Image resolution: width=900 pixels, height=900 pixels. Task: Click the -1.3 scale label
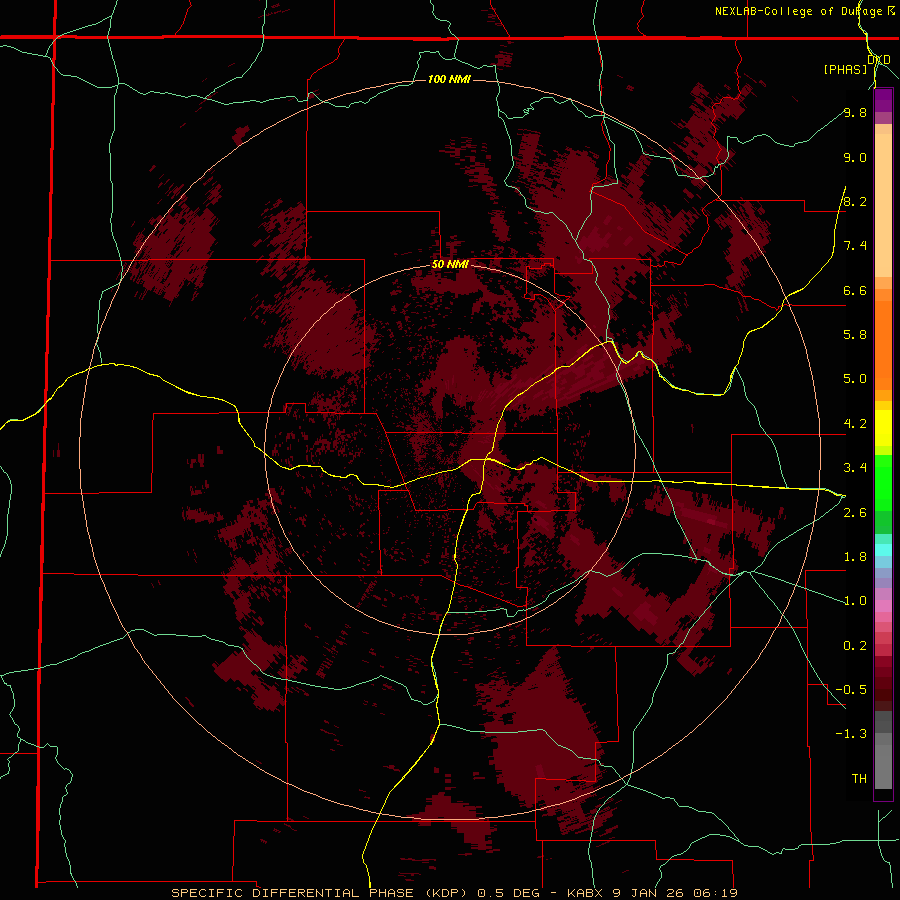[x=852, y=734]
